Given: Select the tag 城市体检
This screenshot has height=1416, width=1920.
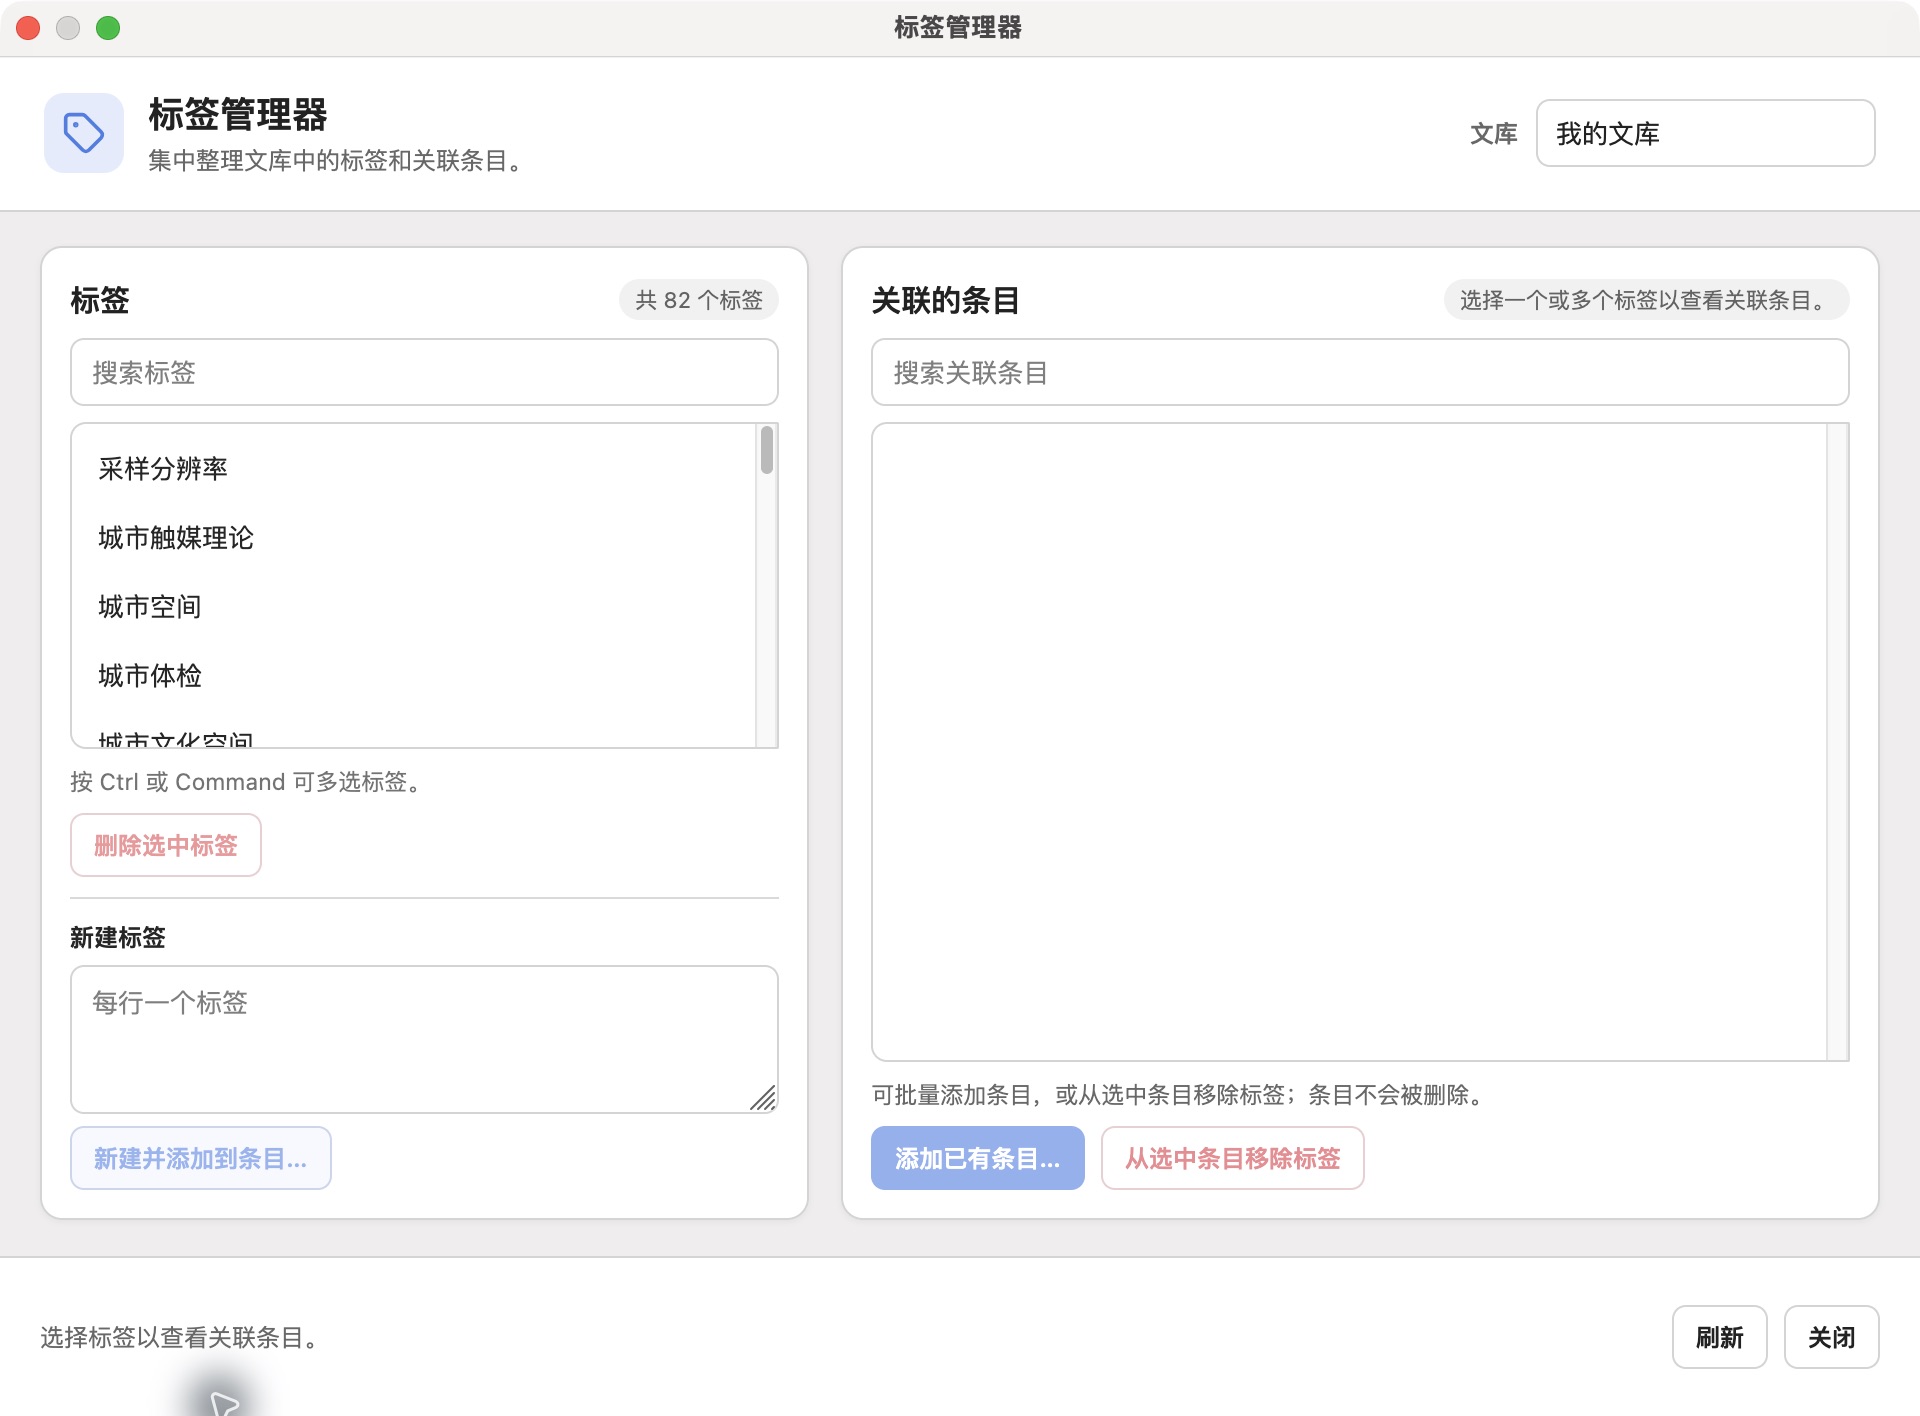Looking at the screenshot, I should [414, 675].
